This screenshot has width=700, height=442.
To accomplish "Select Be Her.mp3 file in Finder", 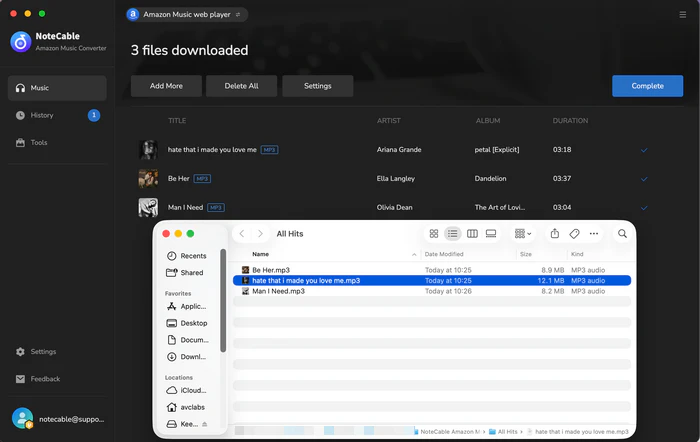I will tap(432, 270).
